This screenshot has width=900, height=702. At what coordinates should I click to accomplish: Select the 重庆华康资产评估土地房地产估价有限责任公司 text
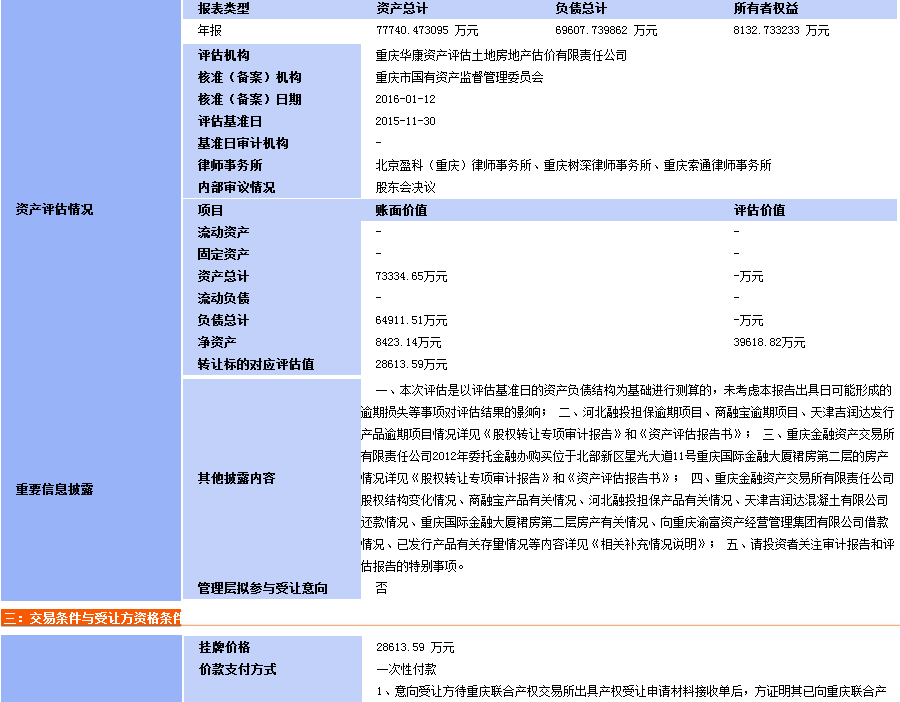501,56
